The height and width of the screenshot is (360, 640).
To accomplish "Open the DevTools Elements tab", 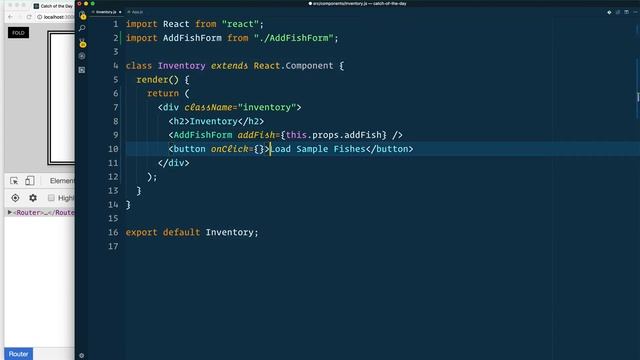I will (62, 181).
